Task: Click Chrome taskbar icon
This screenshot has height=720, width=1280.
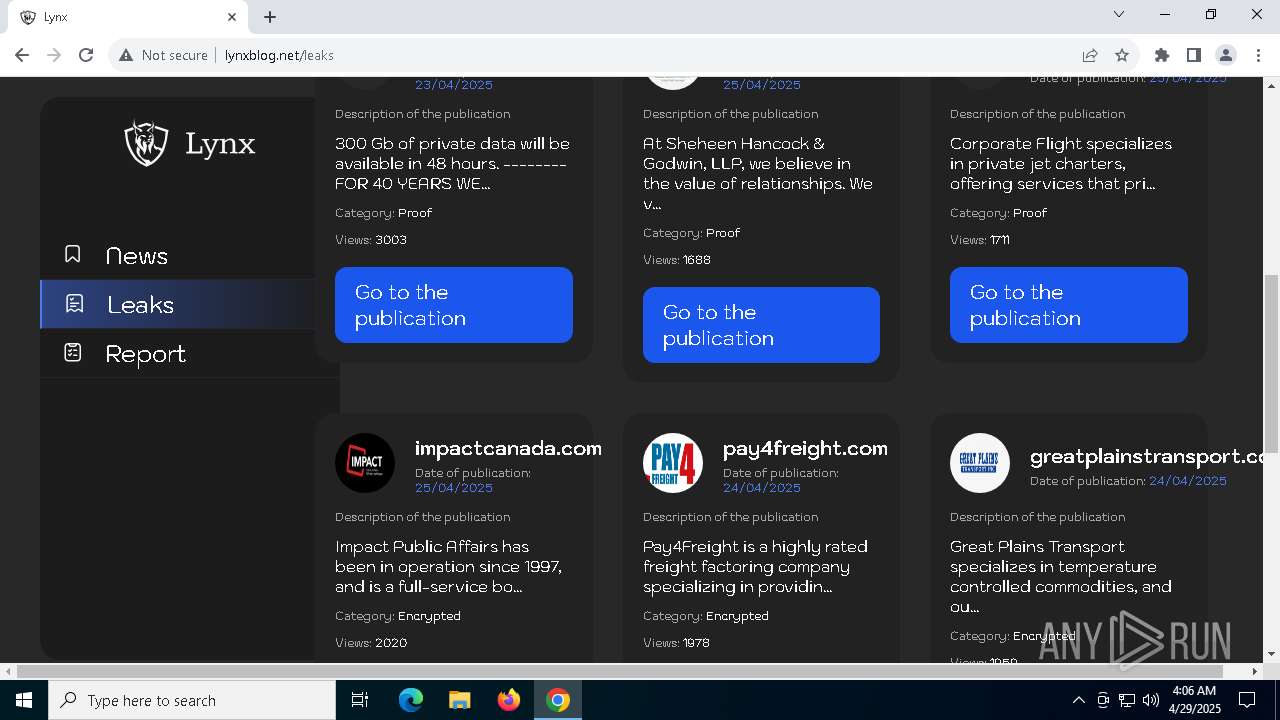Action: (558, 700)
